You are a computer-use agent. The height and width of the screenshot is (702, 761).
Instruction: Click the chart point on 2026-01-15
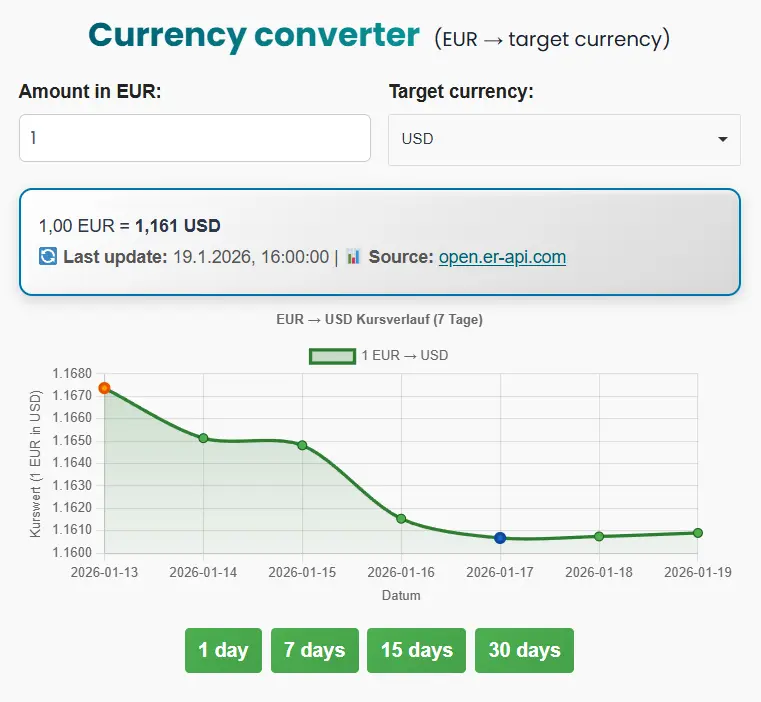(302, 445)
